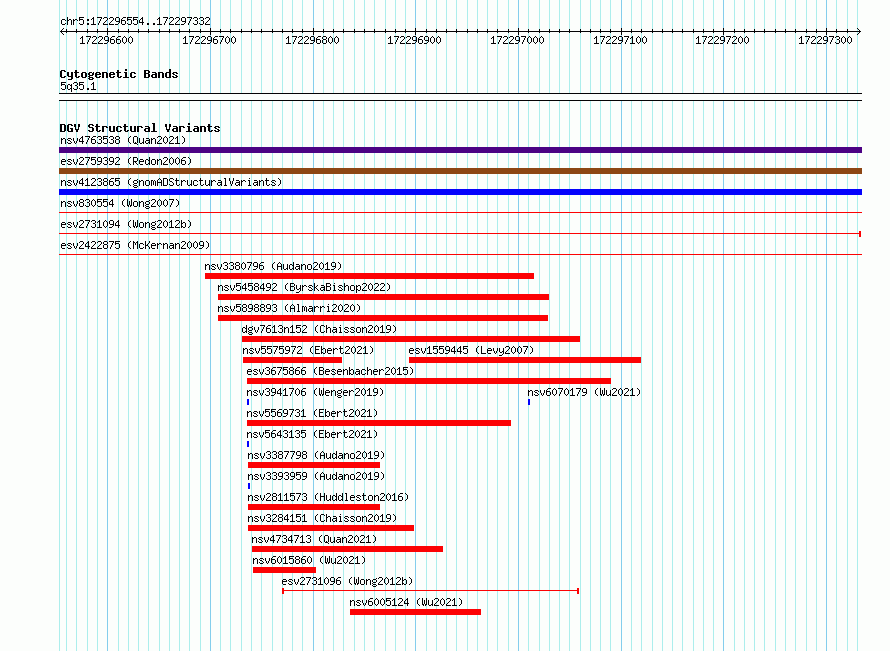890x651 pixels.
Task: Open nsv3380796 (Audano2019) variant label
Action: (x=273, y=266)
